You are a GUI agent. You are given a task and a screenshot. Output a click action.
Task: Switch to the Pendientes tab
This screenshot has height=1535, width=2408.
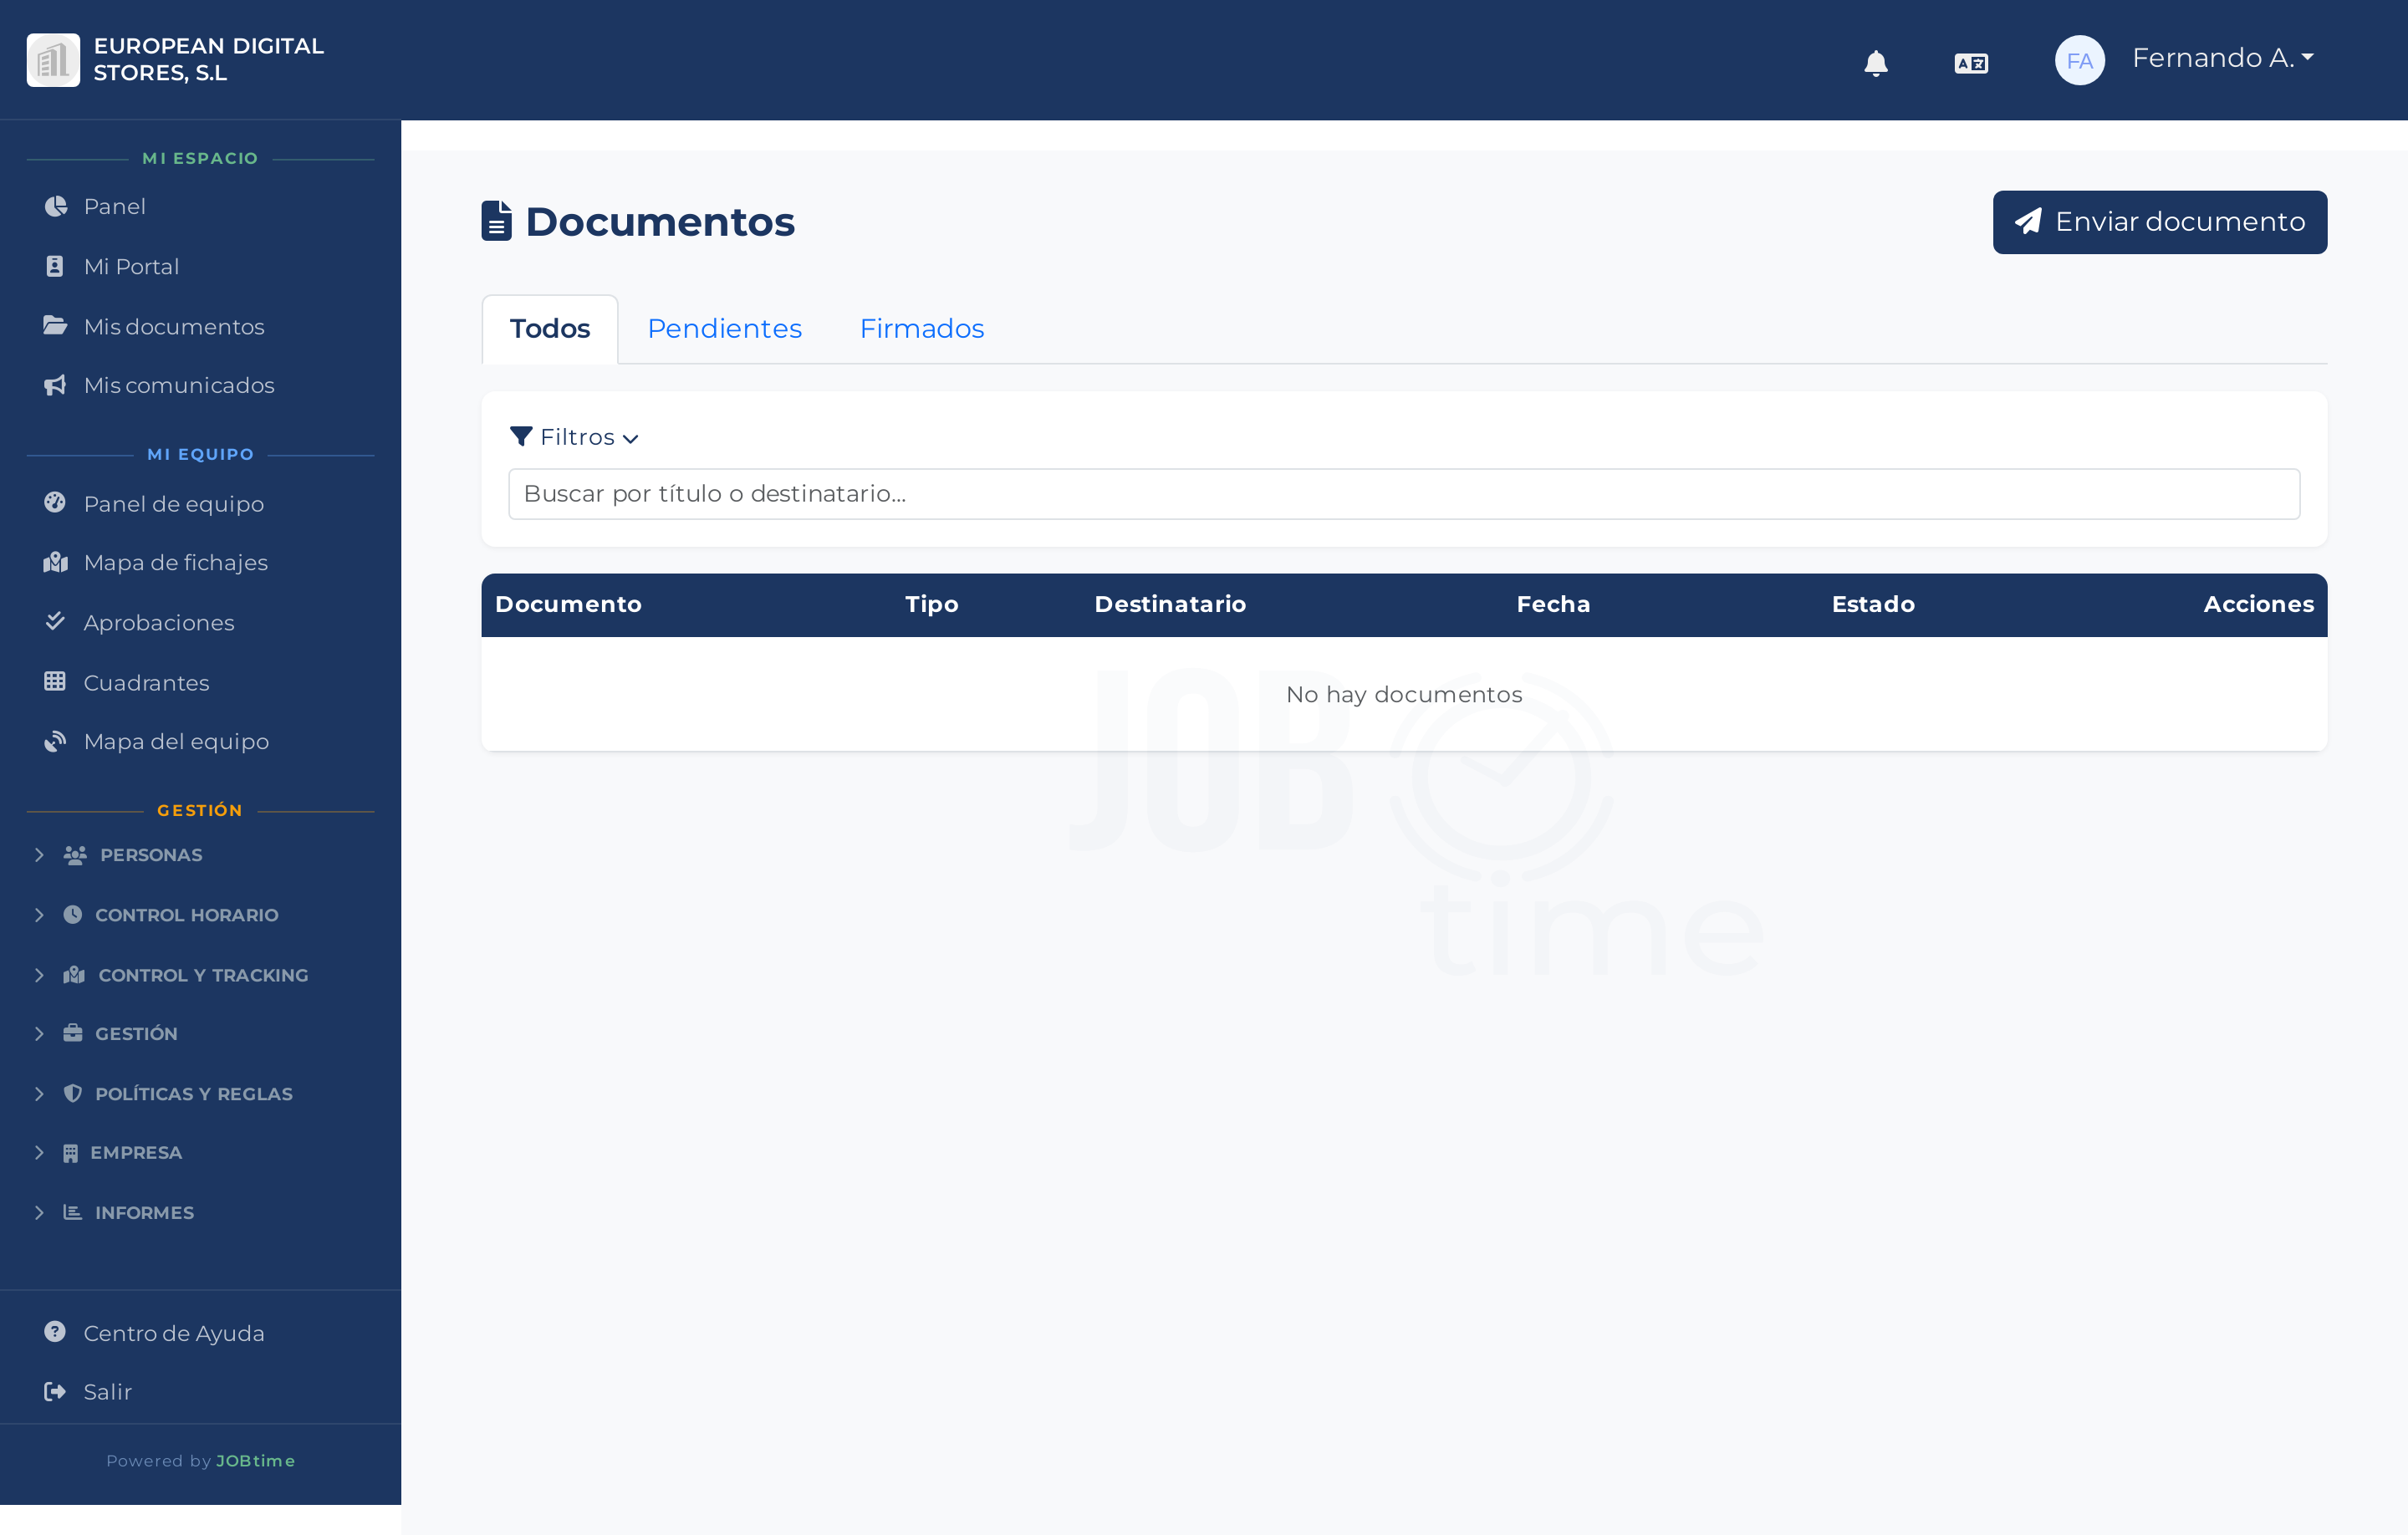tap(724, 328)
